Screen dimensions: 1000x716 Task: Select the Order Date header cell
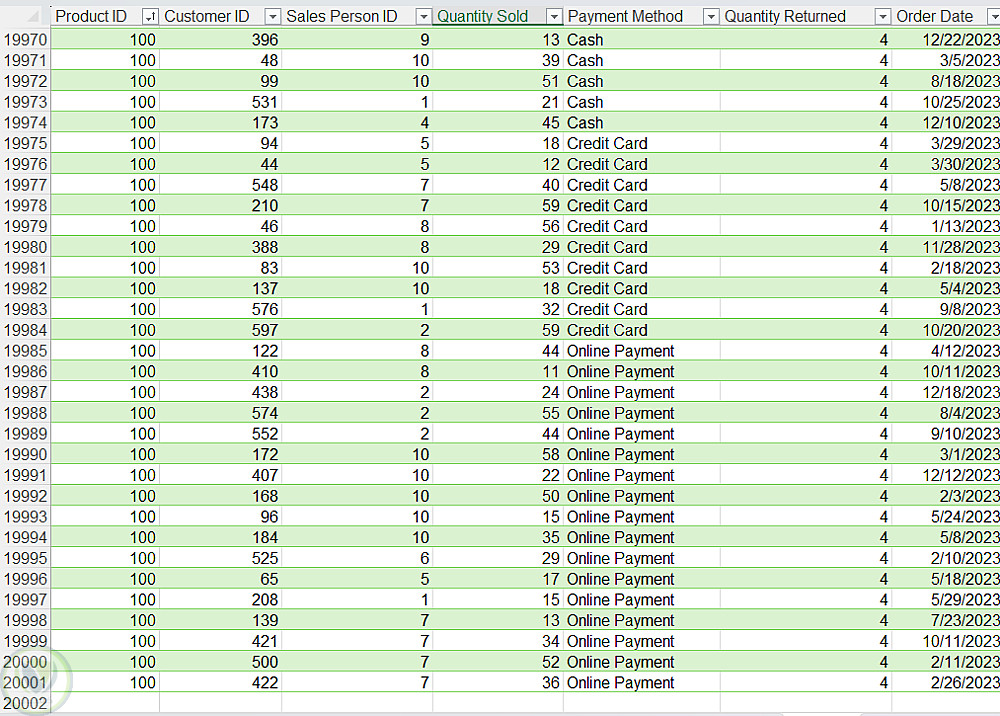pyautogui.click(x=946, y=17)
